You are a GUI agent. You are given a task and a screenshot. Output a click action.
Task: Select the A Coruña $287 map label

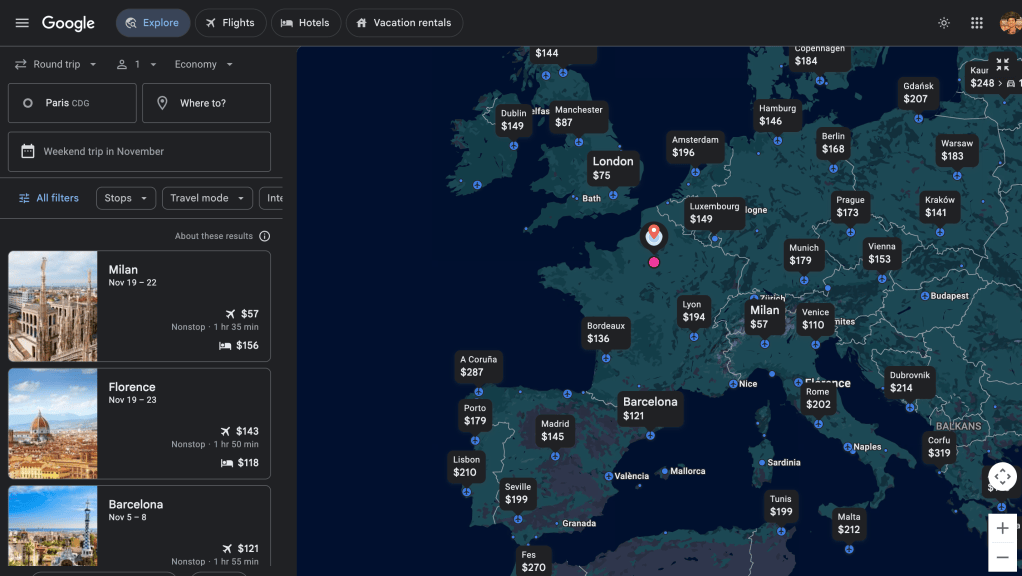(x=478, y=366)
